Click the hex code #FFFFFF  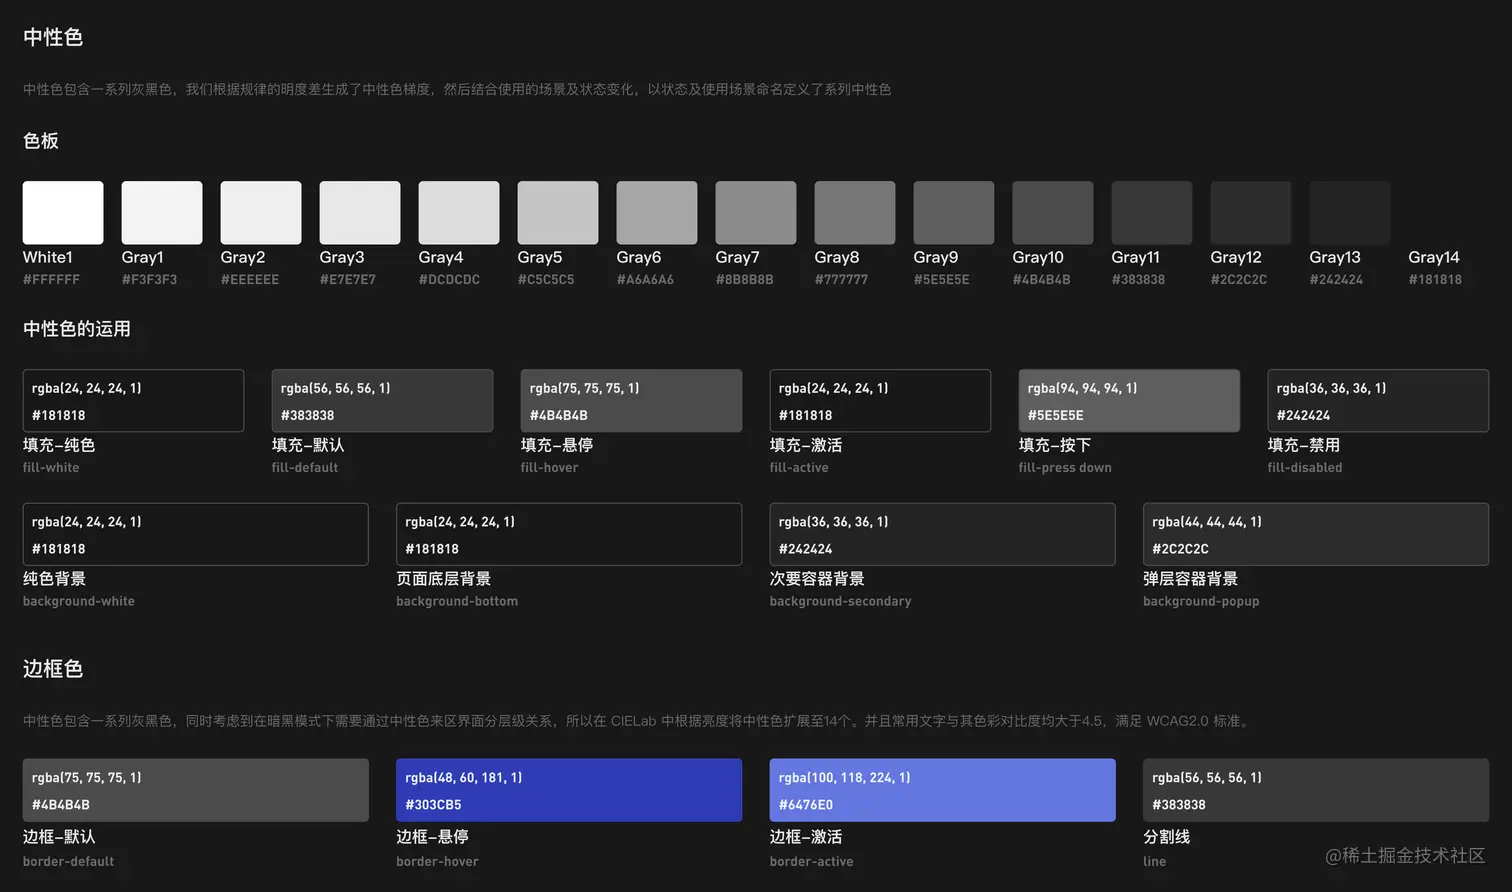(51, 280)
